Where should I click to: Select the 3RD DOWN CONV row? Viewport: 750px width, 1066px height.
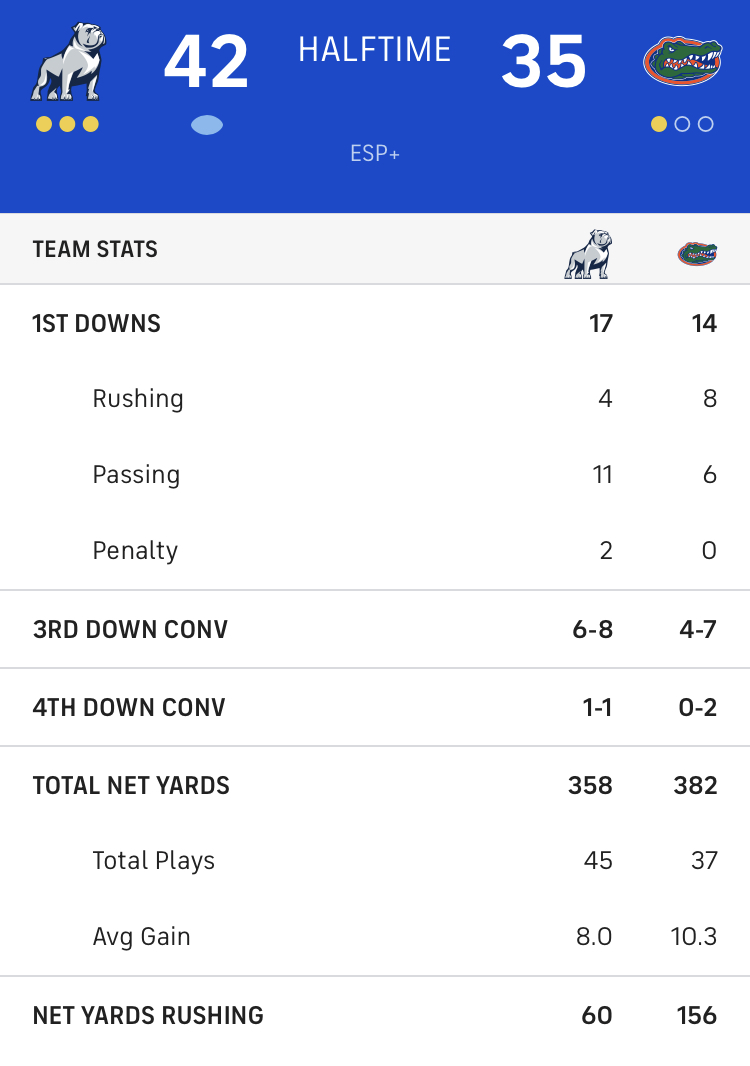(x=375, y=630)
